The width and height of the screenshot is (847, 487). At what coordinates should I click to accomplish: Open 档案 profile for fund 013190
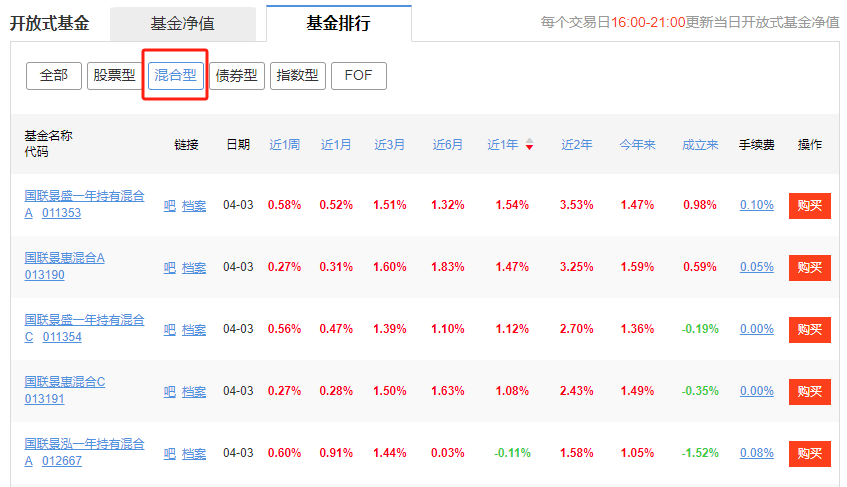pyautogui.click(x=194, y=268)
